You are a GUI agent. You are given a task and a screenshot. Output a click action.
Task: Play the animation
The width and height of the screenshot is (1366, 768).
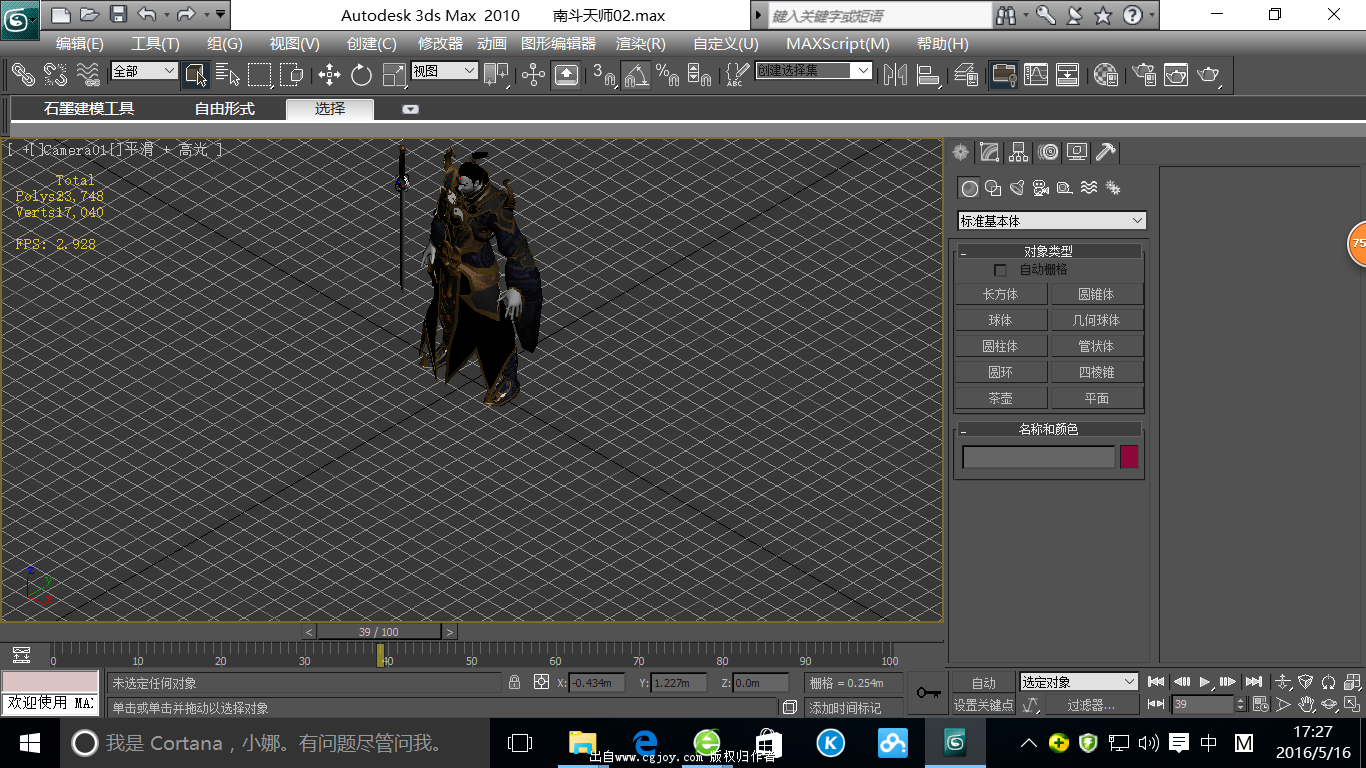(1205, 682)
